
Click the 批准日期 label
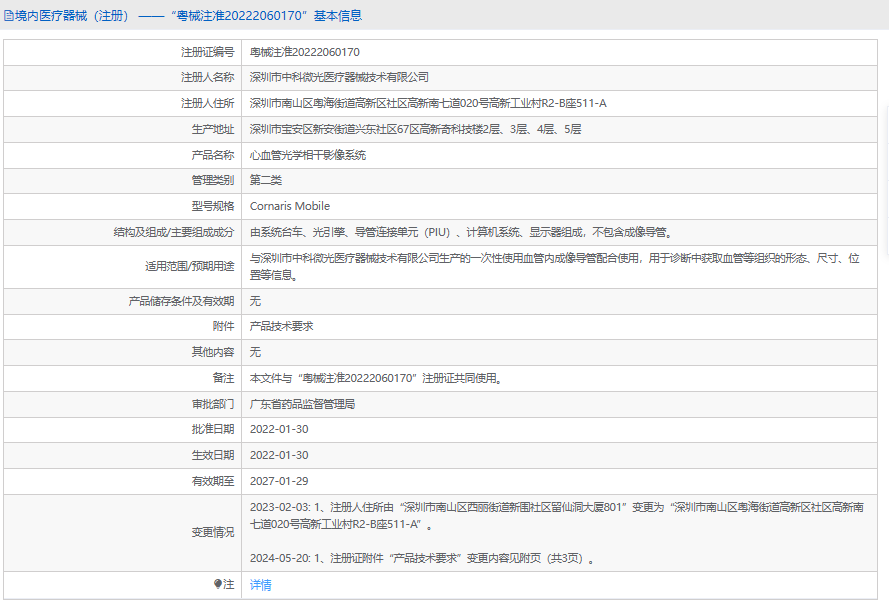point(213,430)
